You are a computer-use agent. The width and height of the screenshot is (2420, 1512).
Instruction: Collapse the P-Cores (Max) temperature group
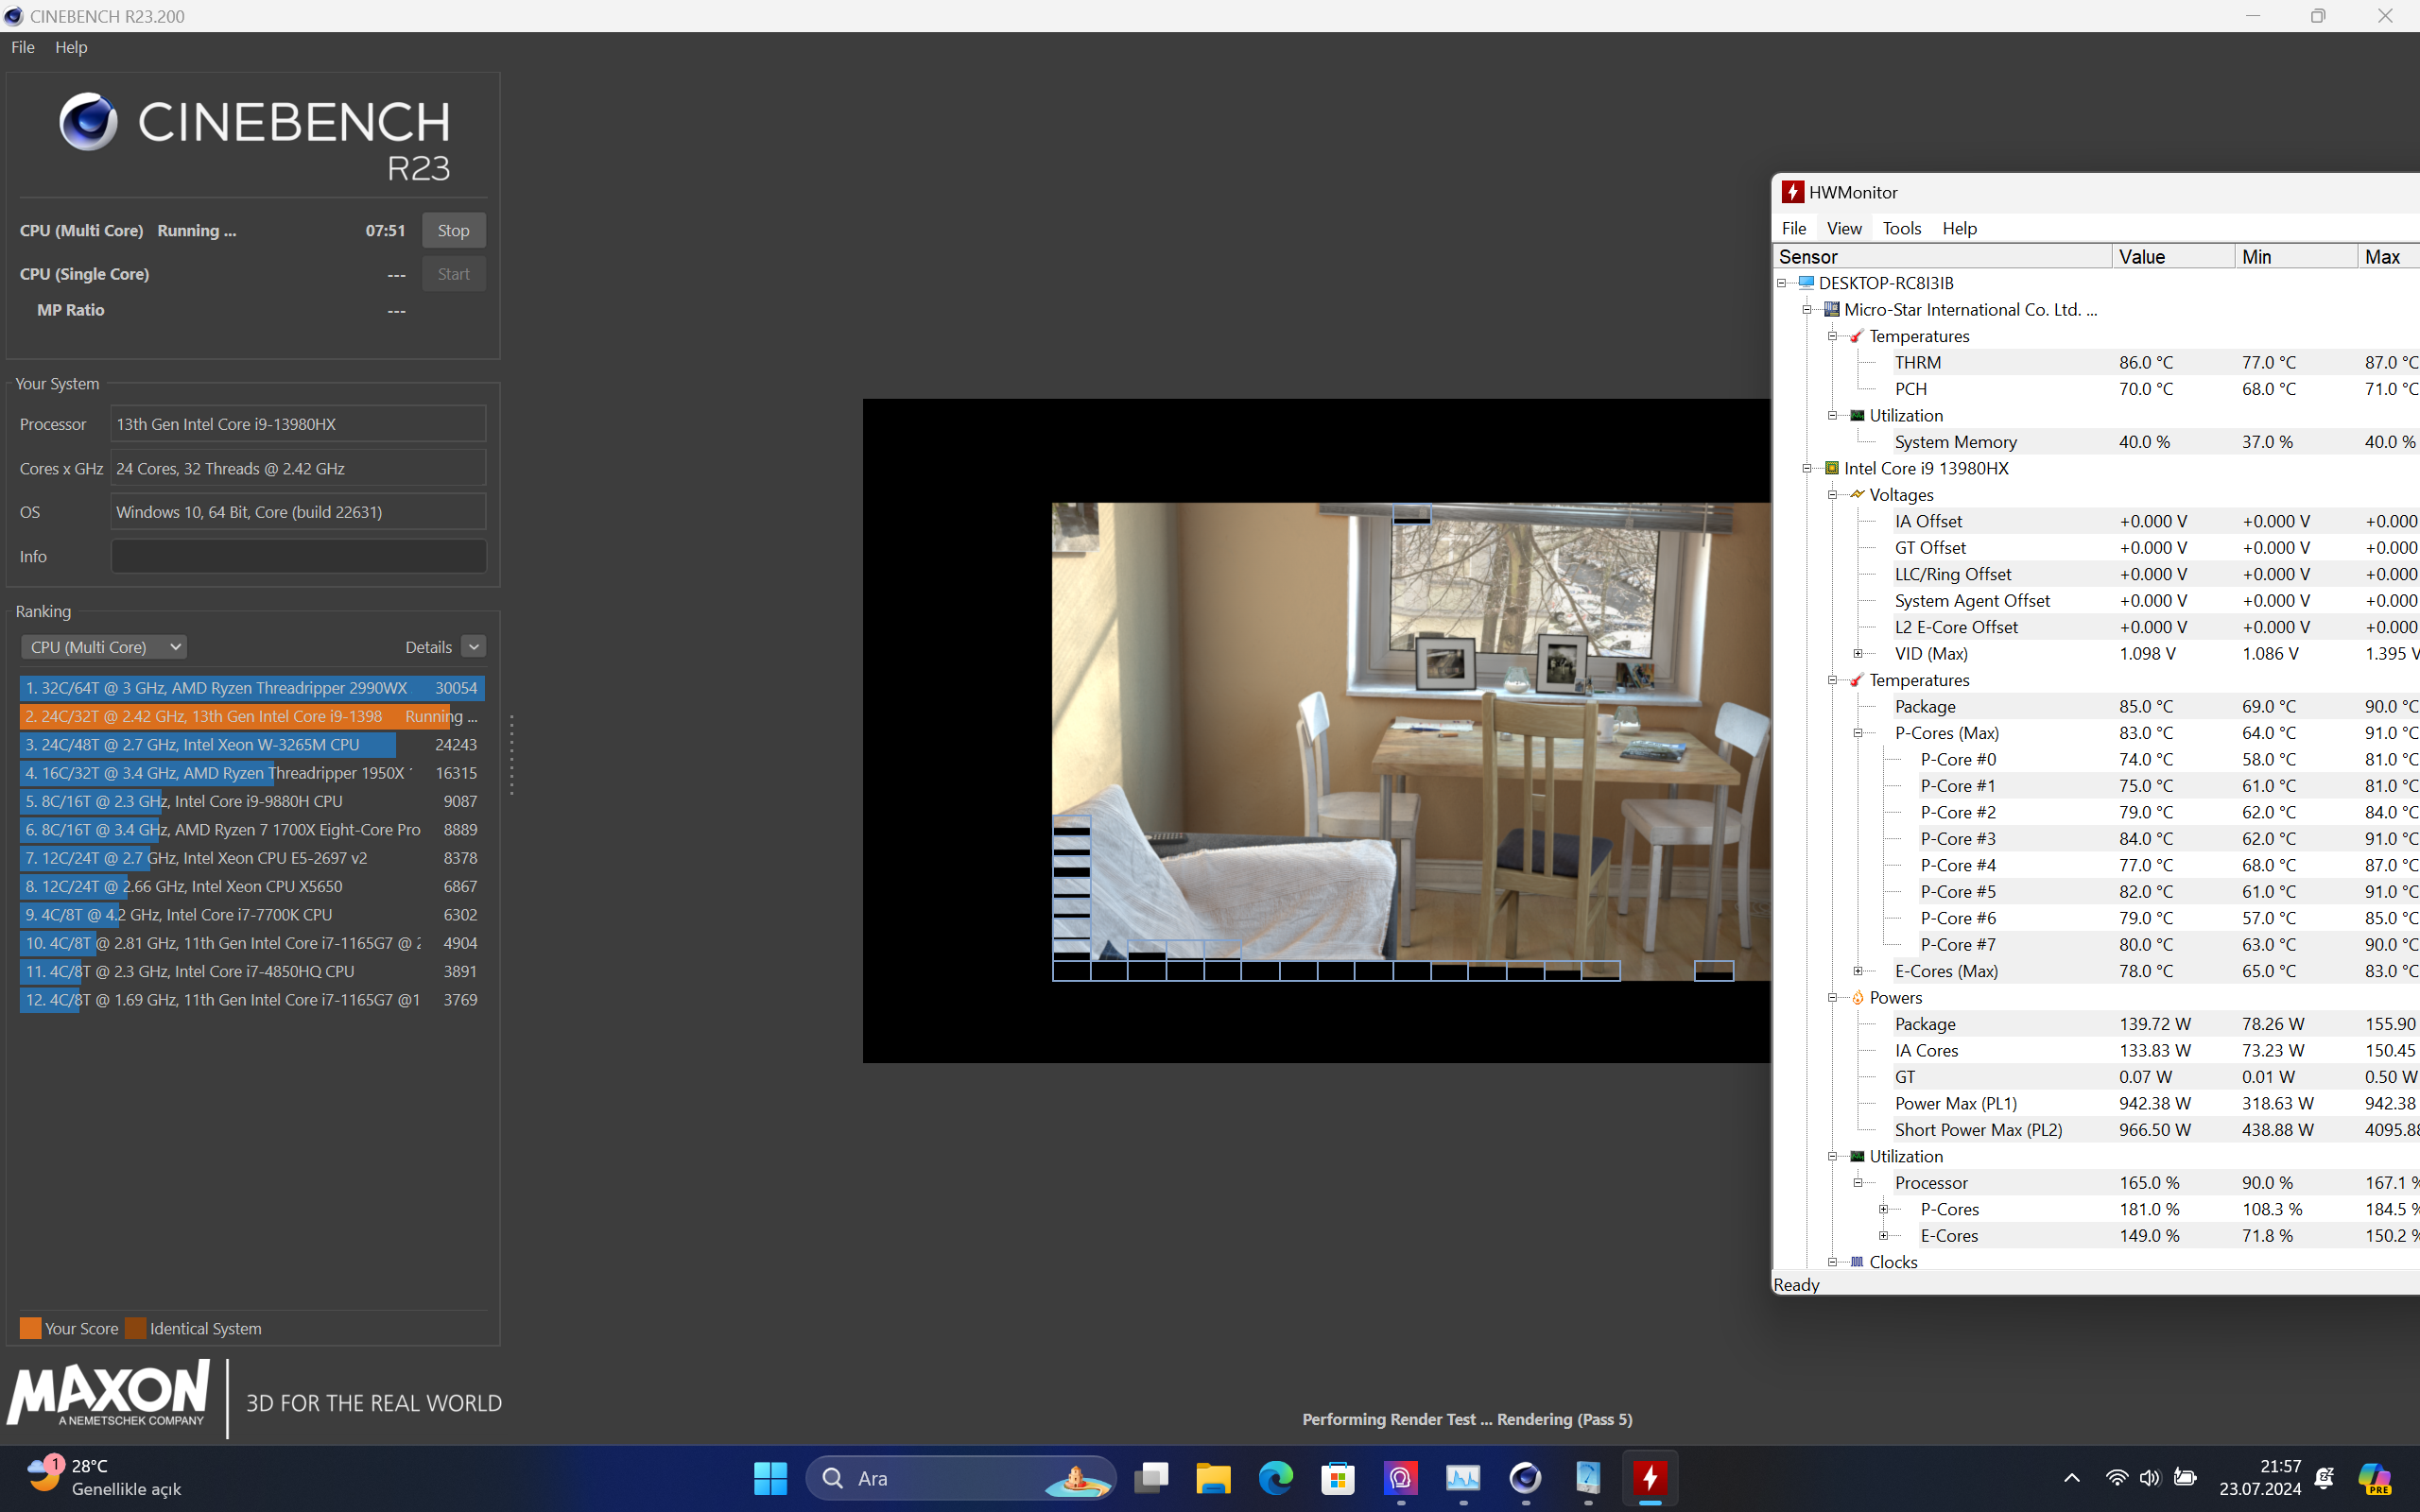click(1858, 733)
